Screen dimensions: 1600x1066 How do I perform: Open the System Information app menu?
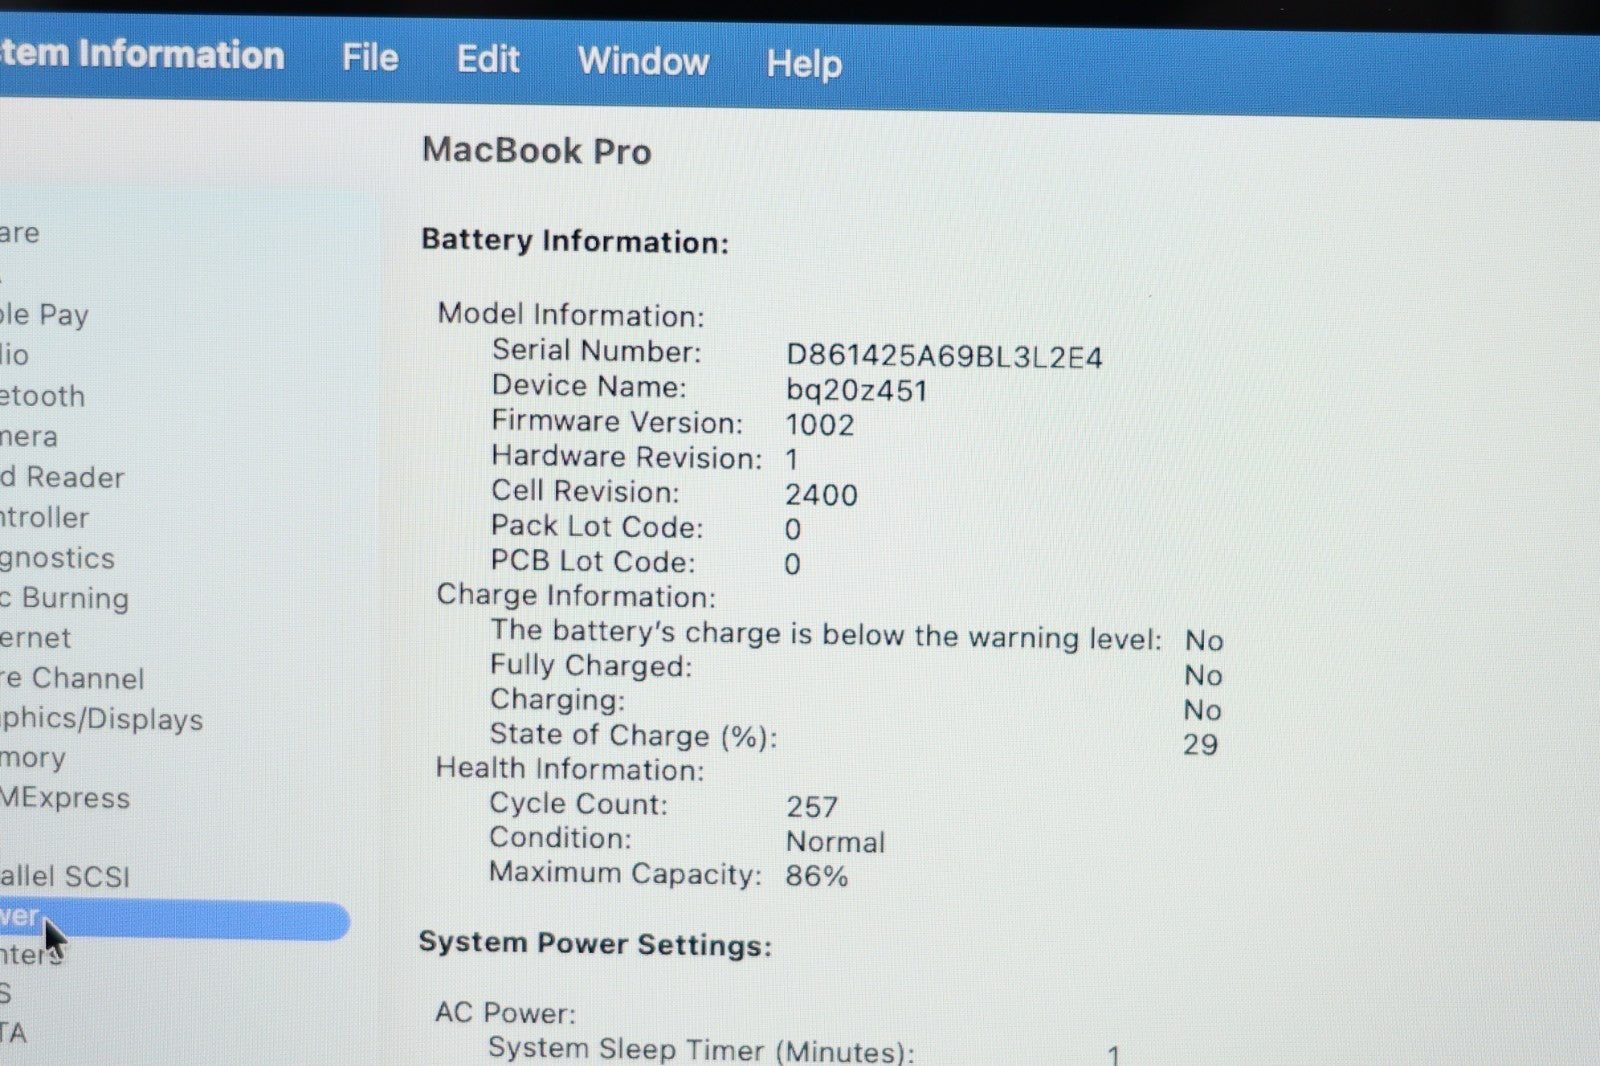[x=140, y=54]
